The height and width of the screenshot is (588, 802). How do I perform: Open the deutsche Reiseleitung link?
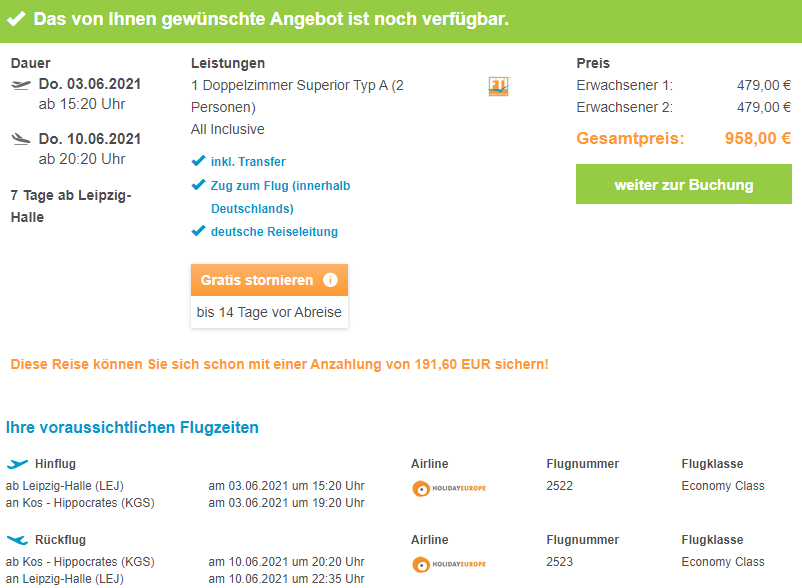click(x=274, y=232)
